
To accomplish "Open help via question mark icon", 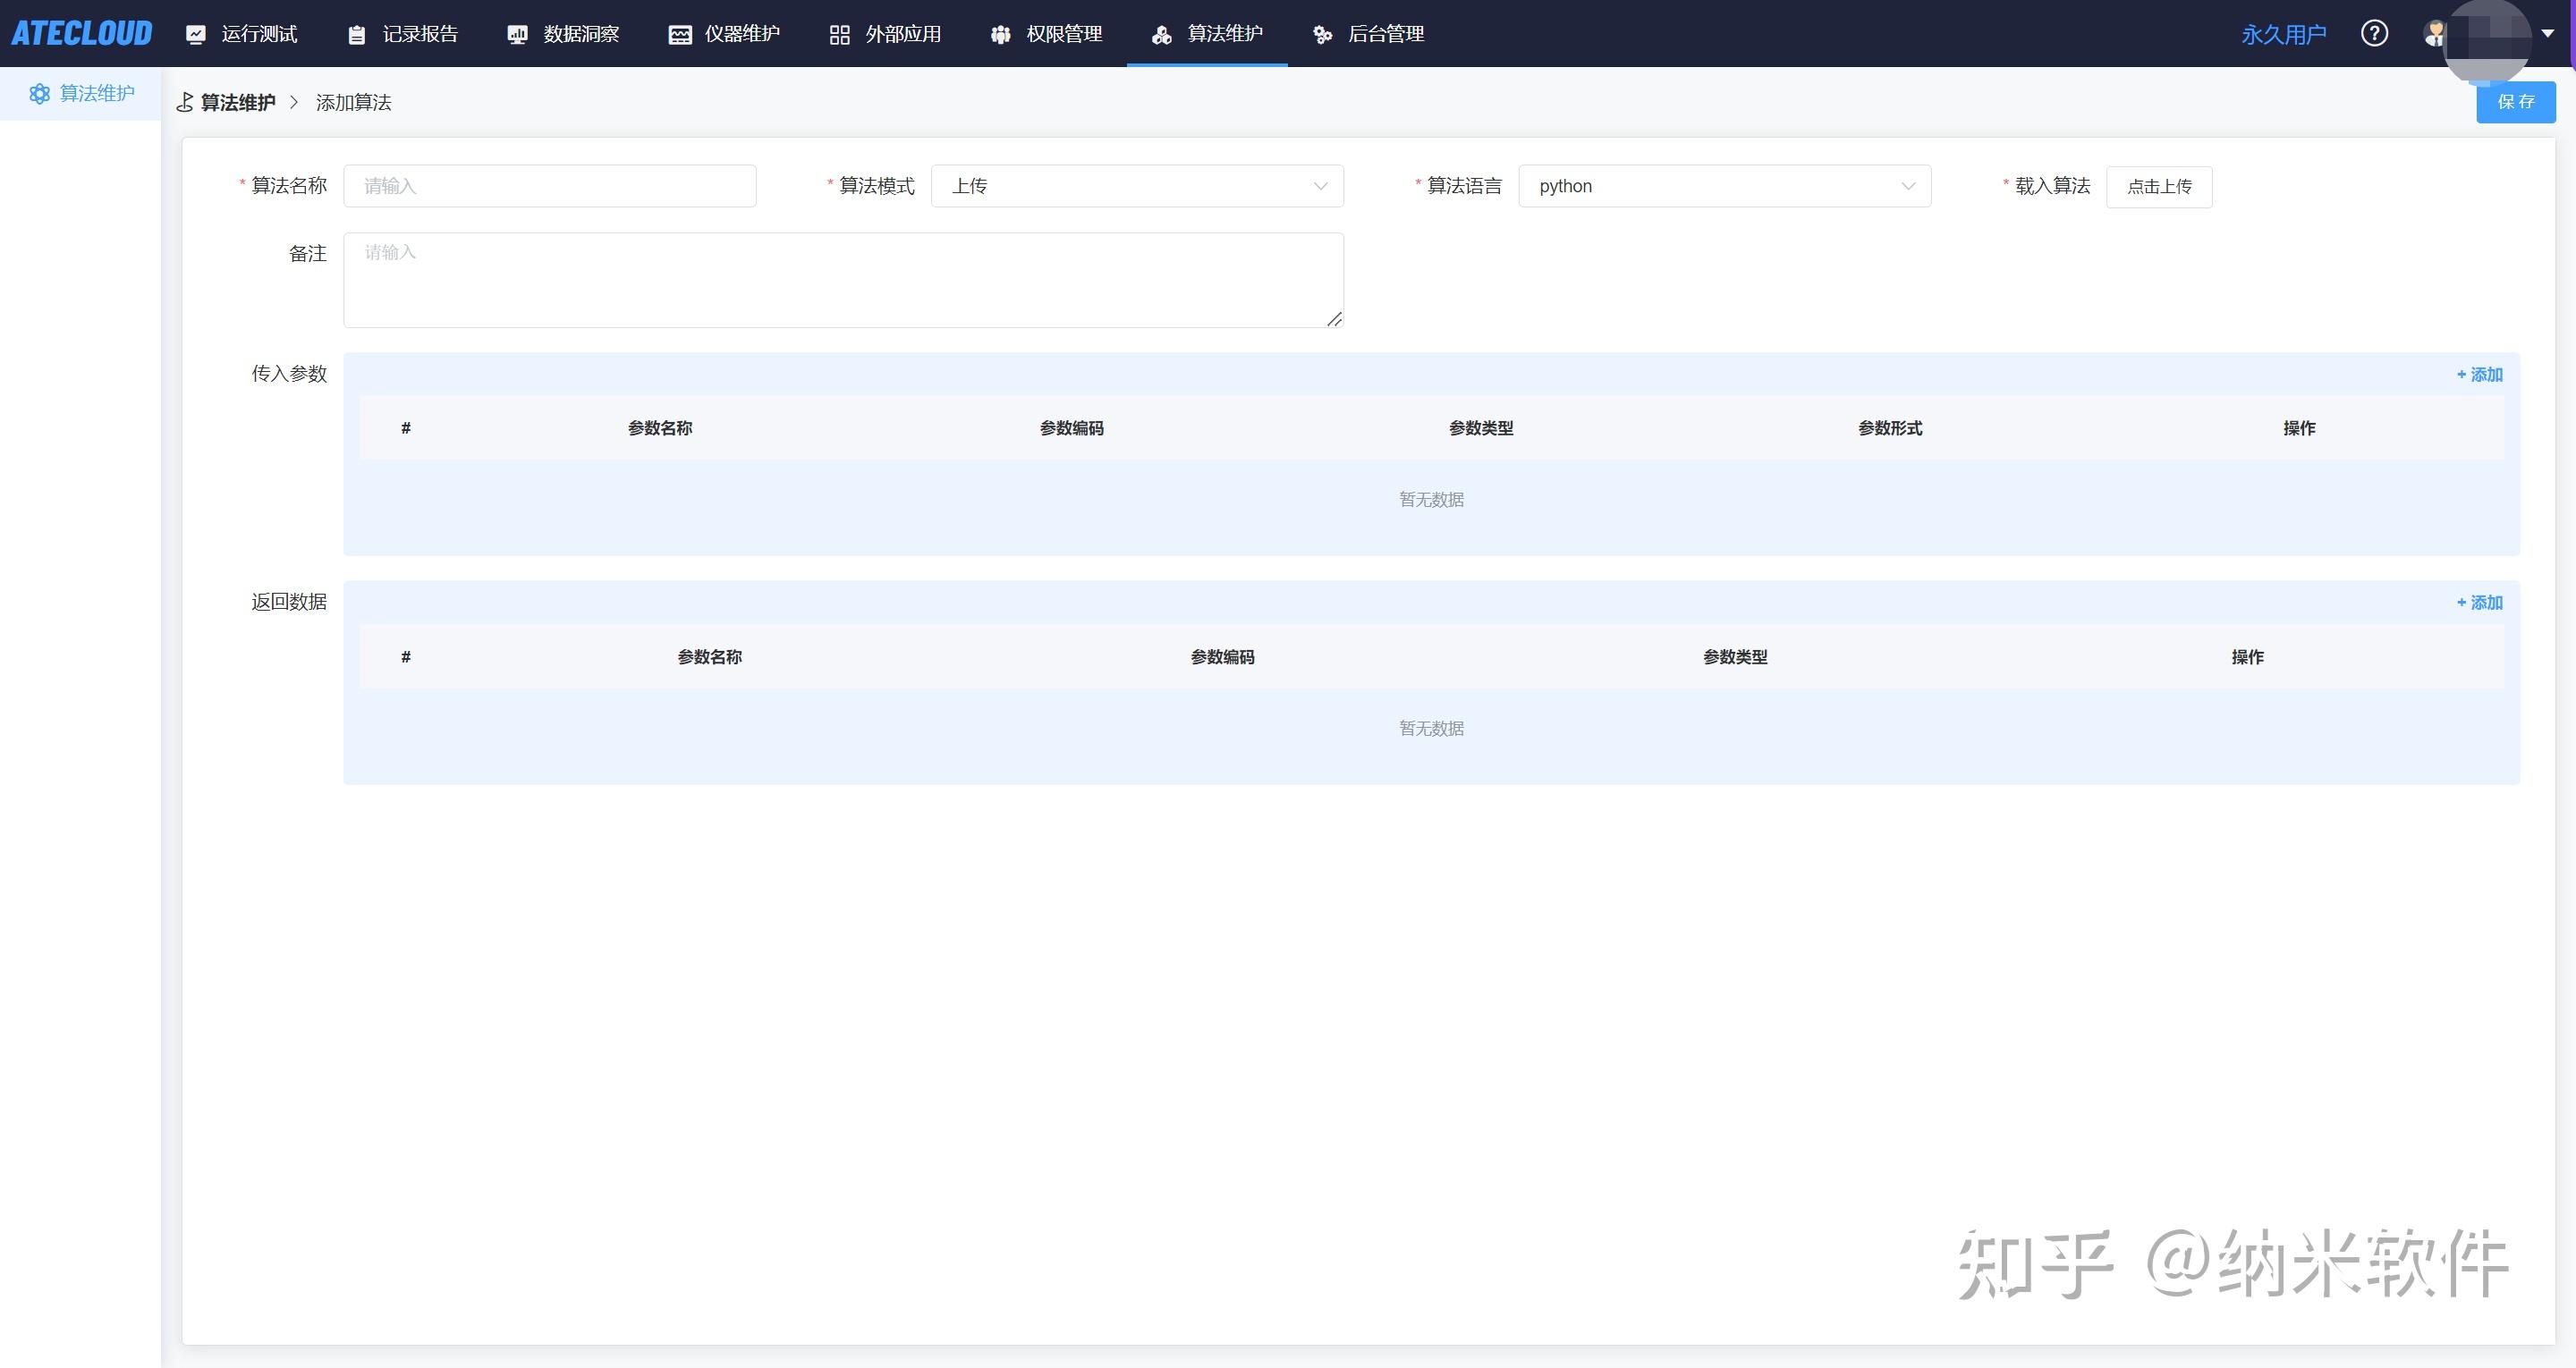I will click(2374, 34).
